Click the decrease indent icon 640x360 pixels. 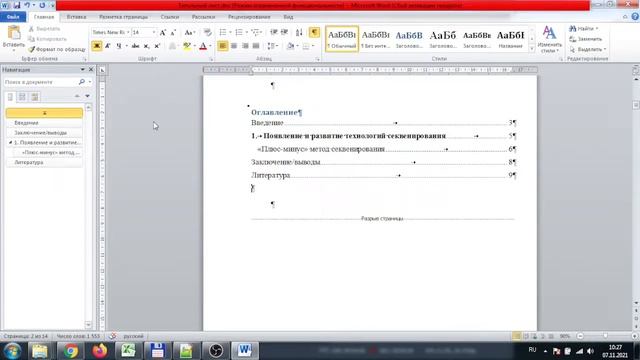click(274, 32)
